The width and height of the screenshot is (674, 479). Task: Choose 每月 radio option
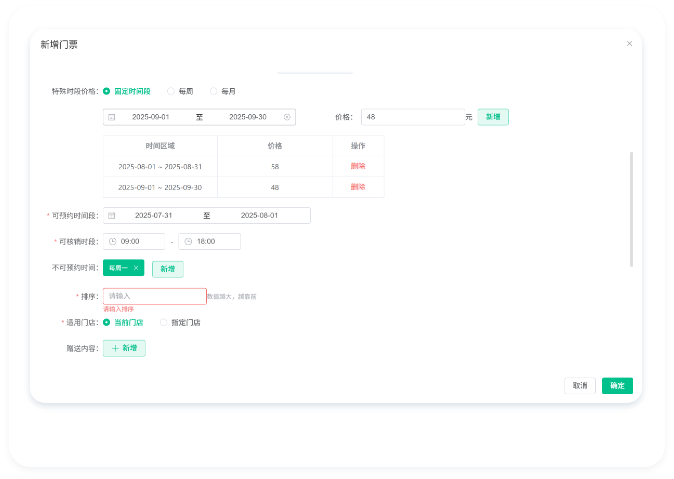(212, 91)
